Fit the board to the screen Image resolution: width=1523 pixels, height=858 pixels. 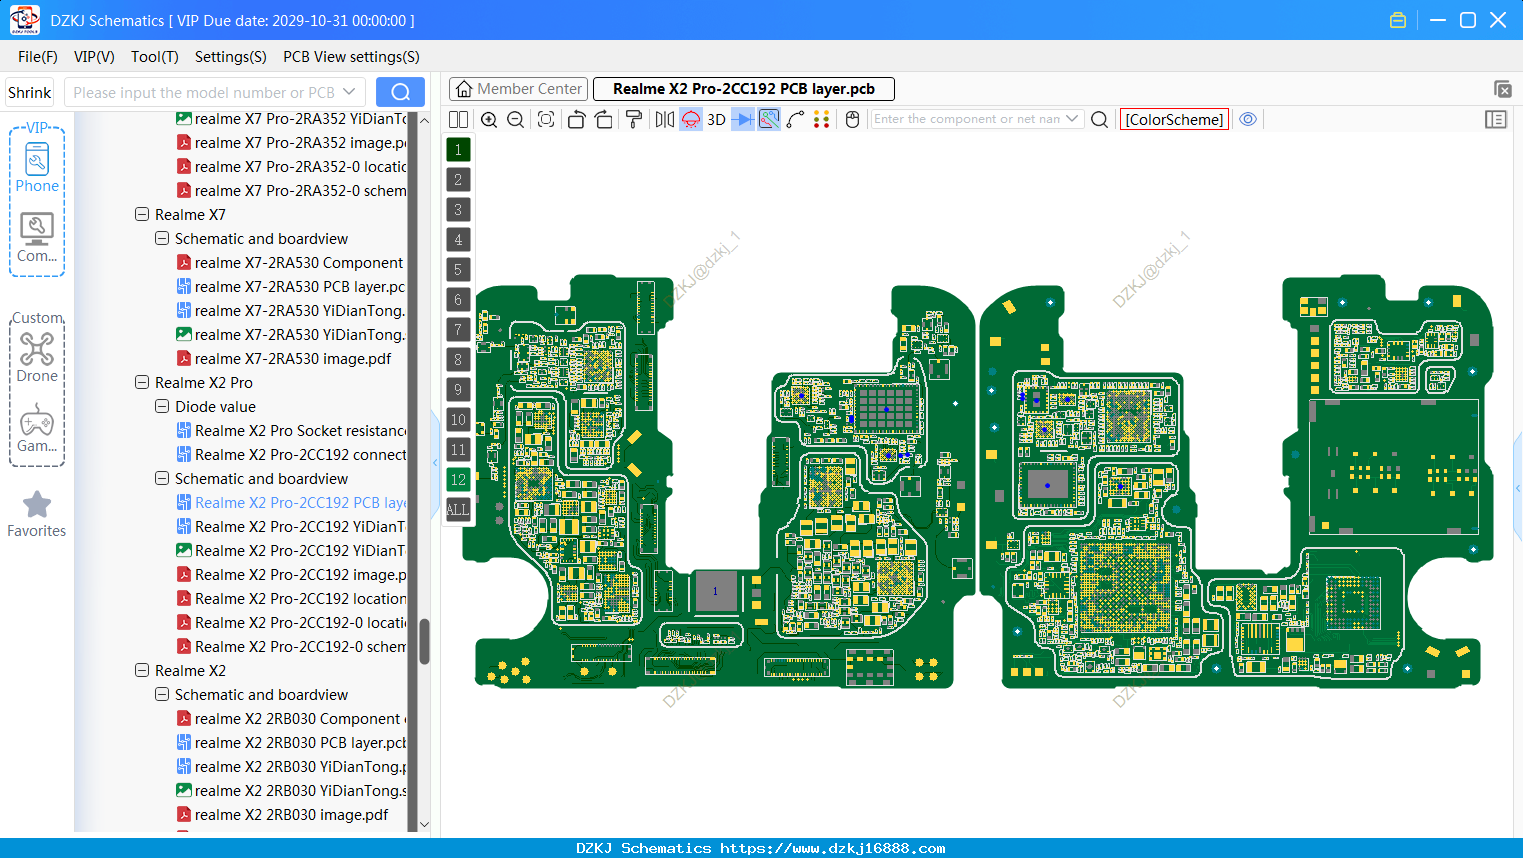click(x=546, y=119)
